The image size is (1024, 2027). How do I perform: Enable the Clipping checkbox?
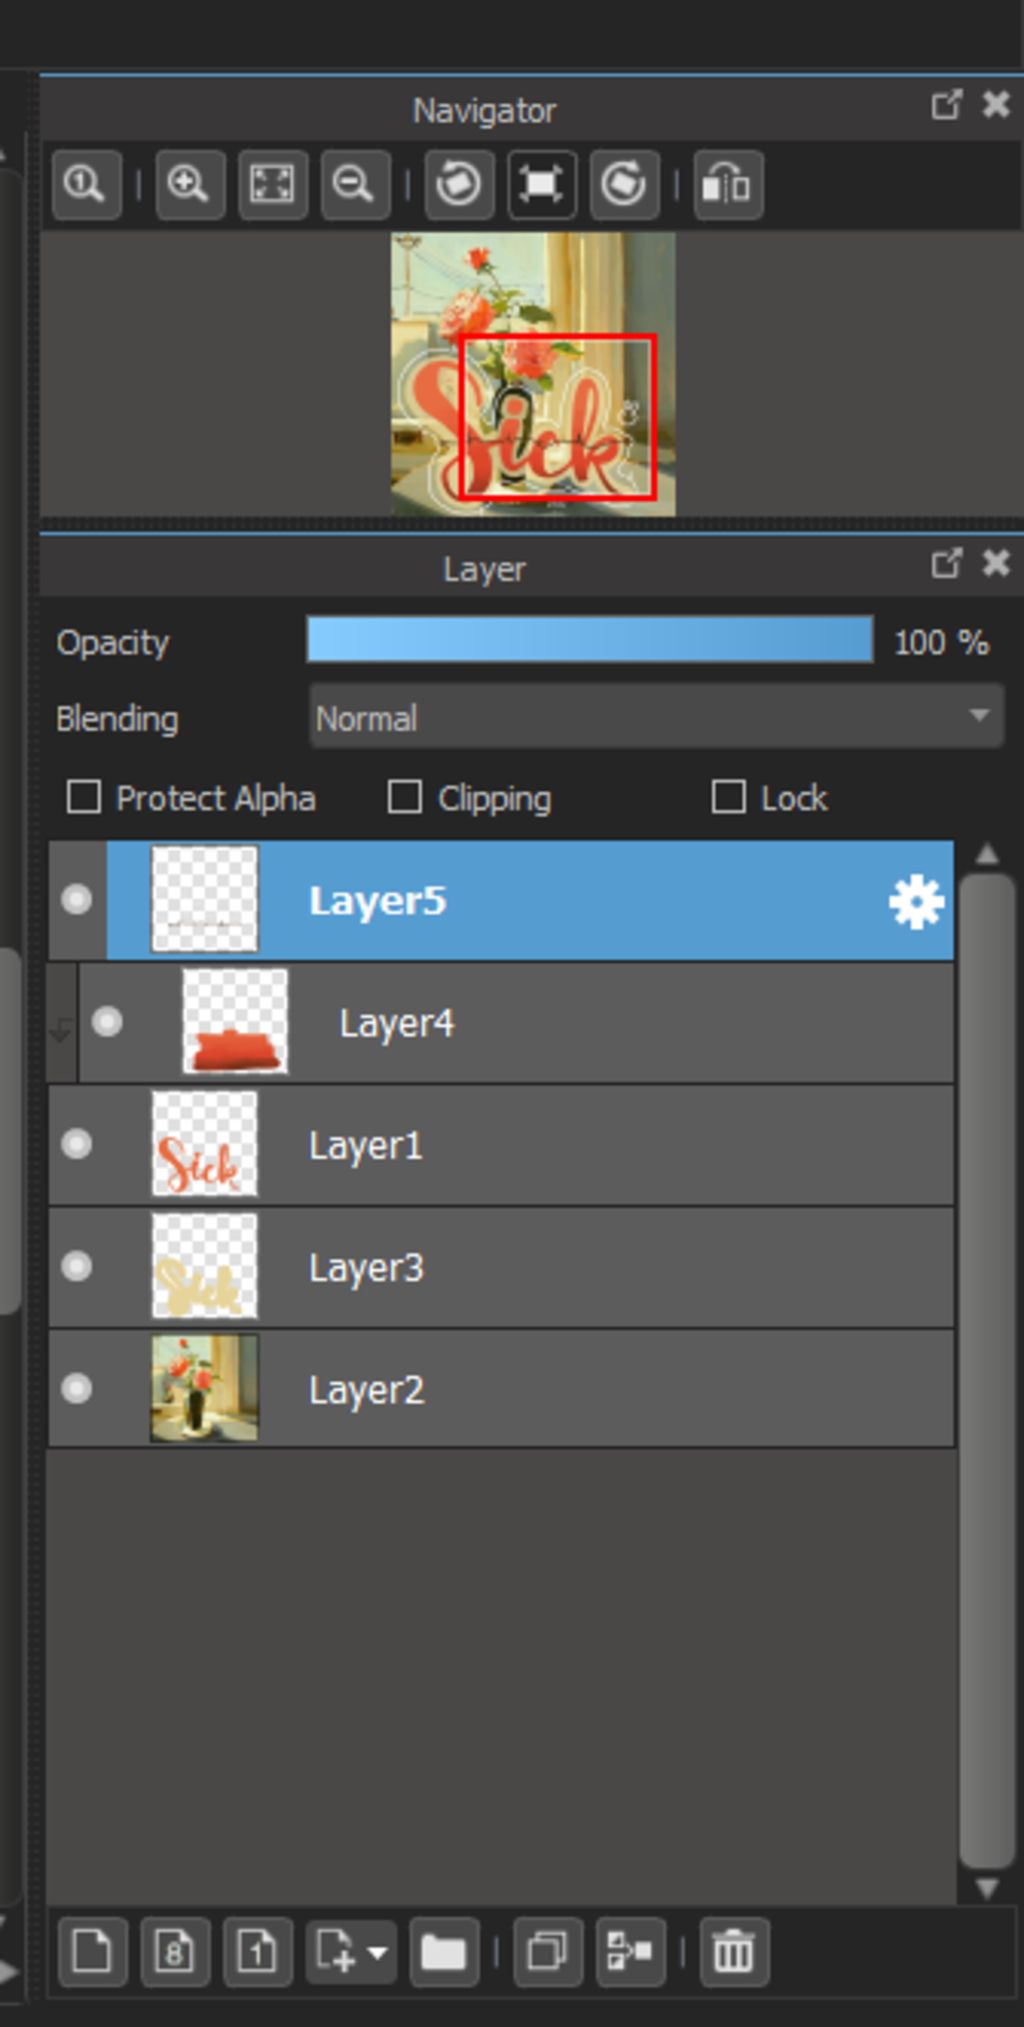click(x=404, y=798)
